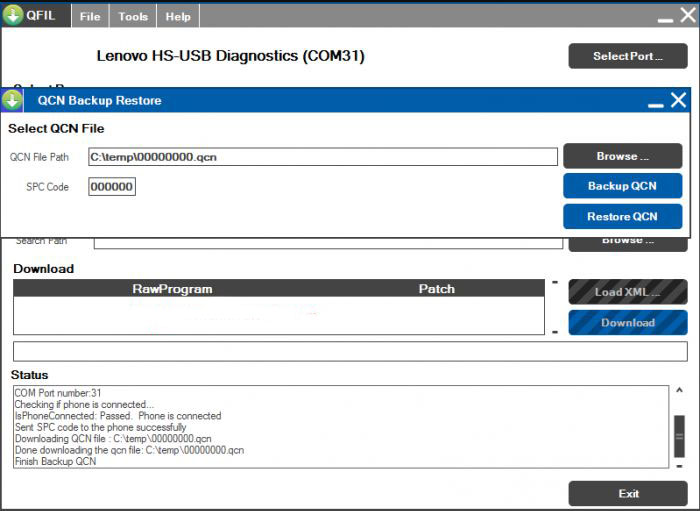Click the QCN File Path field

click(323, 157)
